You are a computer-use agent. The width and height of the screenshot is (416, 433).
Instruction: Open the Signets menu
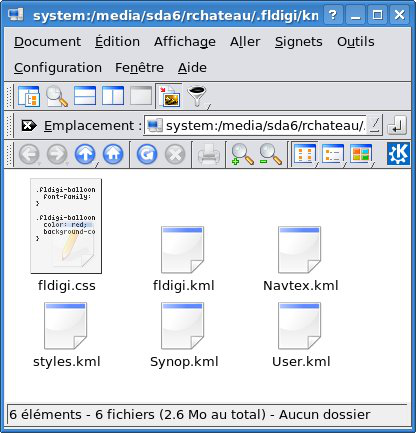click(x=299, y=42)
